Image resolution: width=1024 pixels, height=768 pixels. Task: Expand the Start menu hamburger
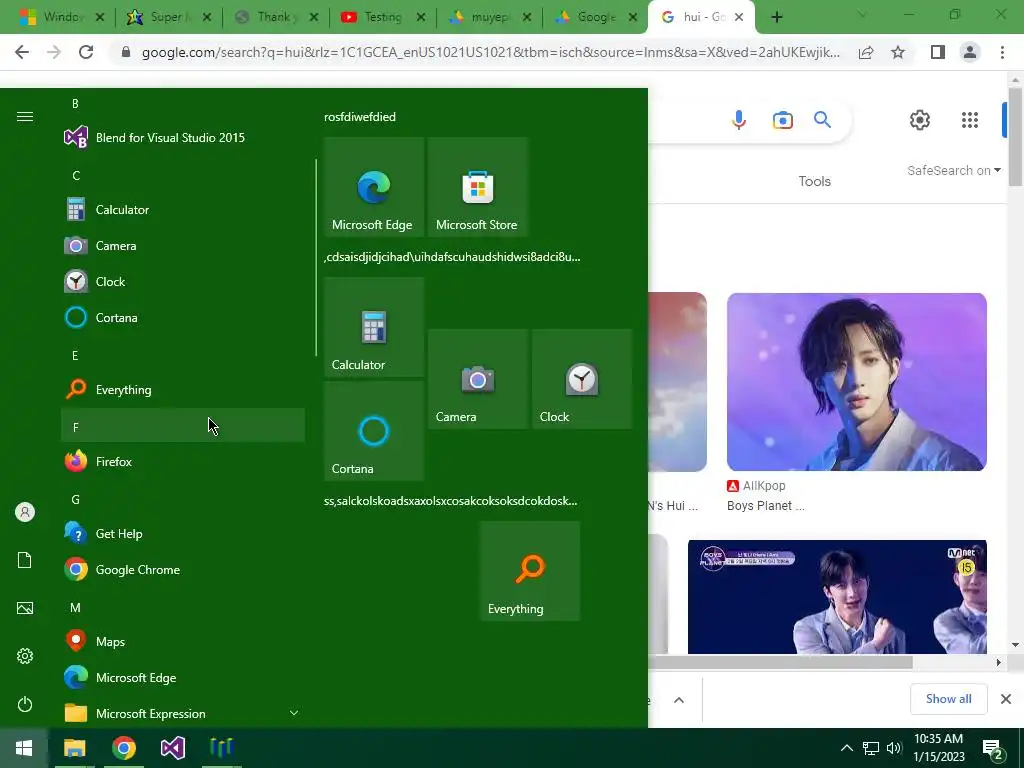25,116
